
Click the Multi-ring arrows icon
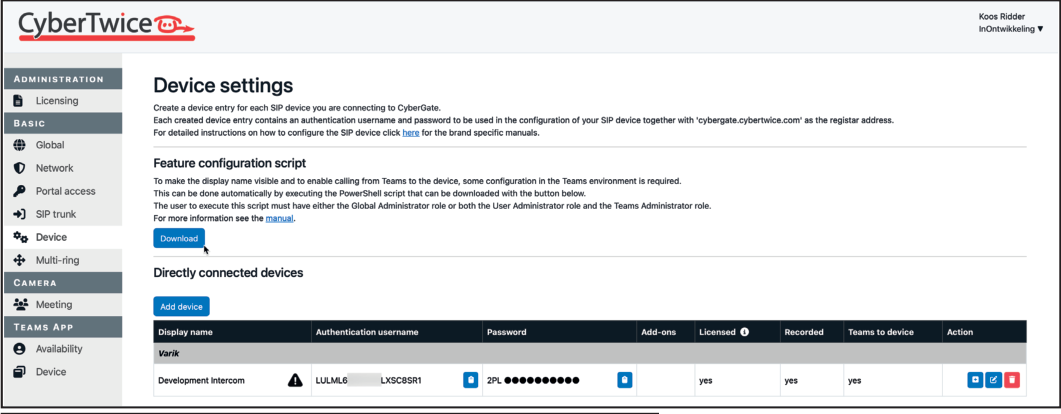pos(19,260)
